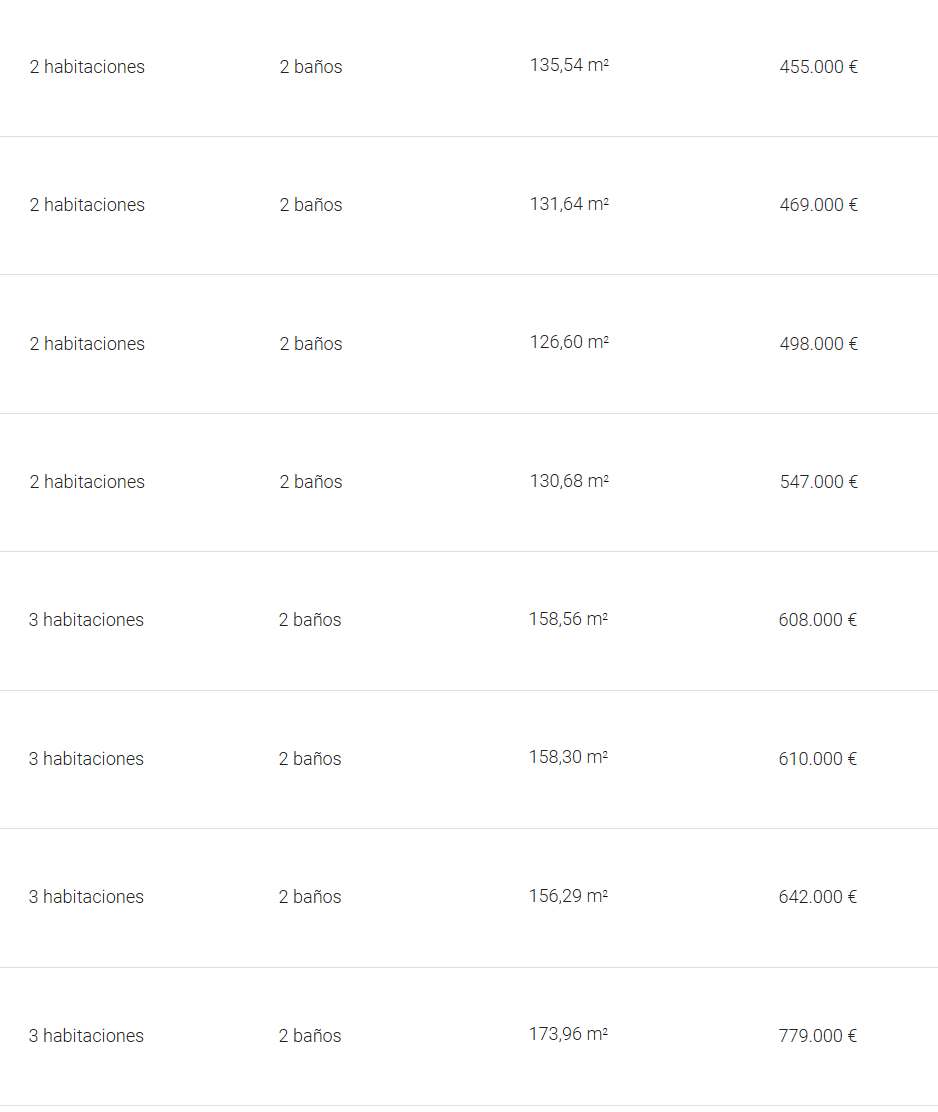
Task: Open the listing priced at 498.000 €
Action: tap(818, 344)
